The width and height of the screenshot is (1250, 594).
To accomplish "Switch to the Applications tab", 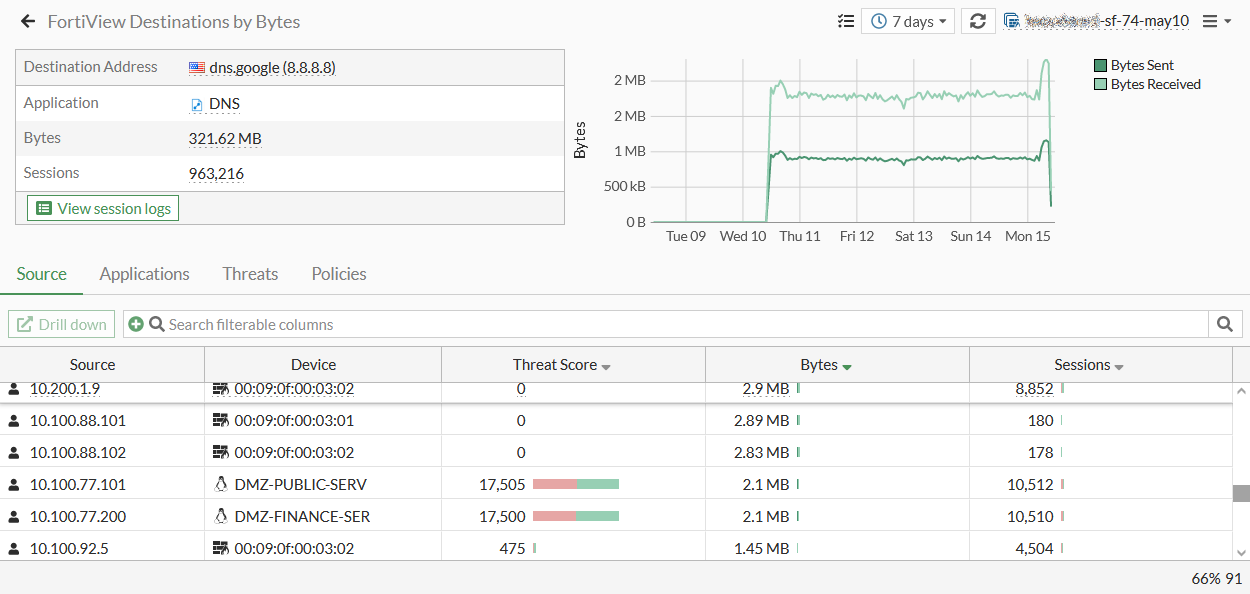I will [x=144, y=274].
